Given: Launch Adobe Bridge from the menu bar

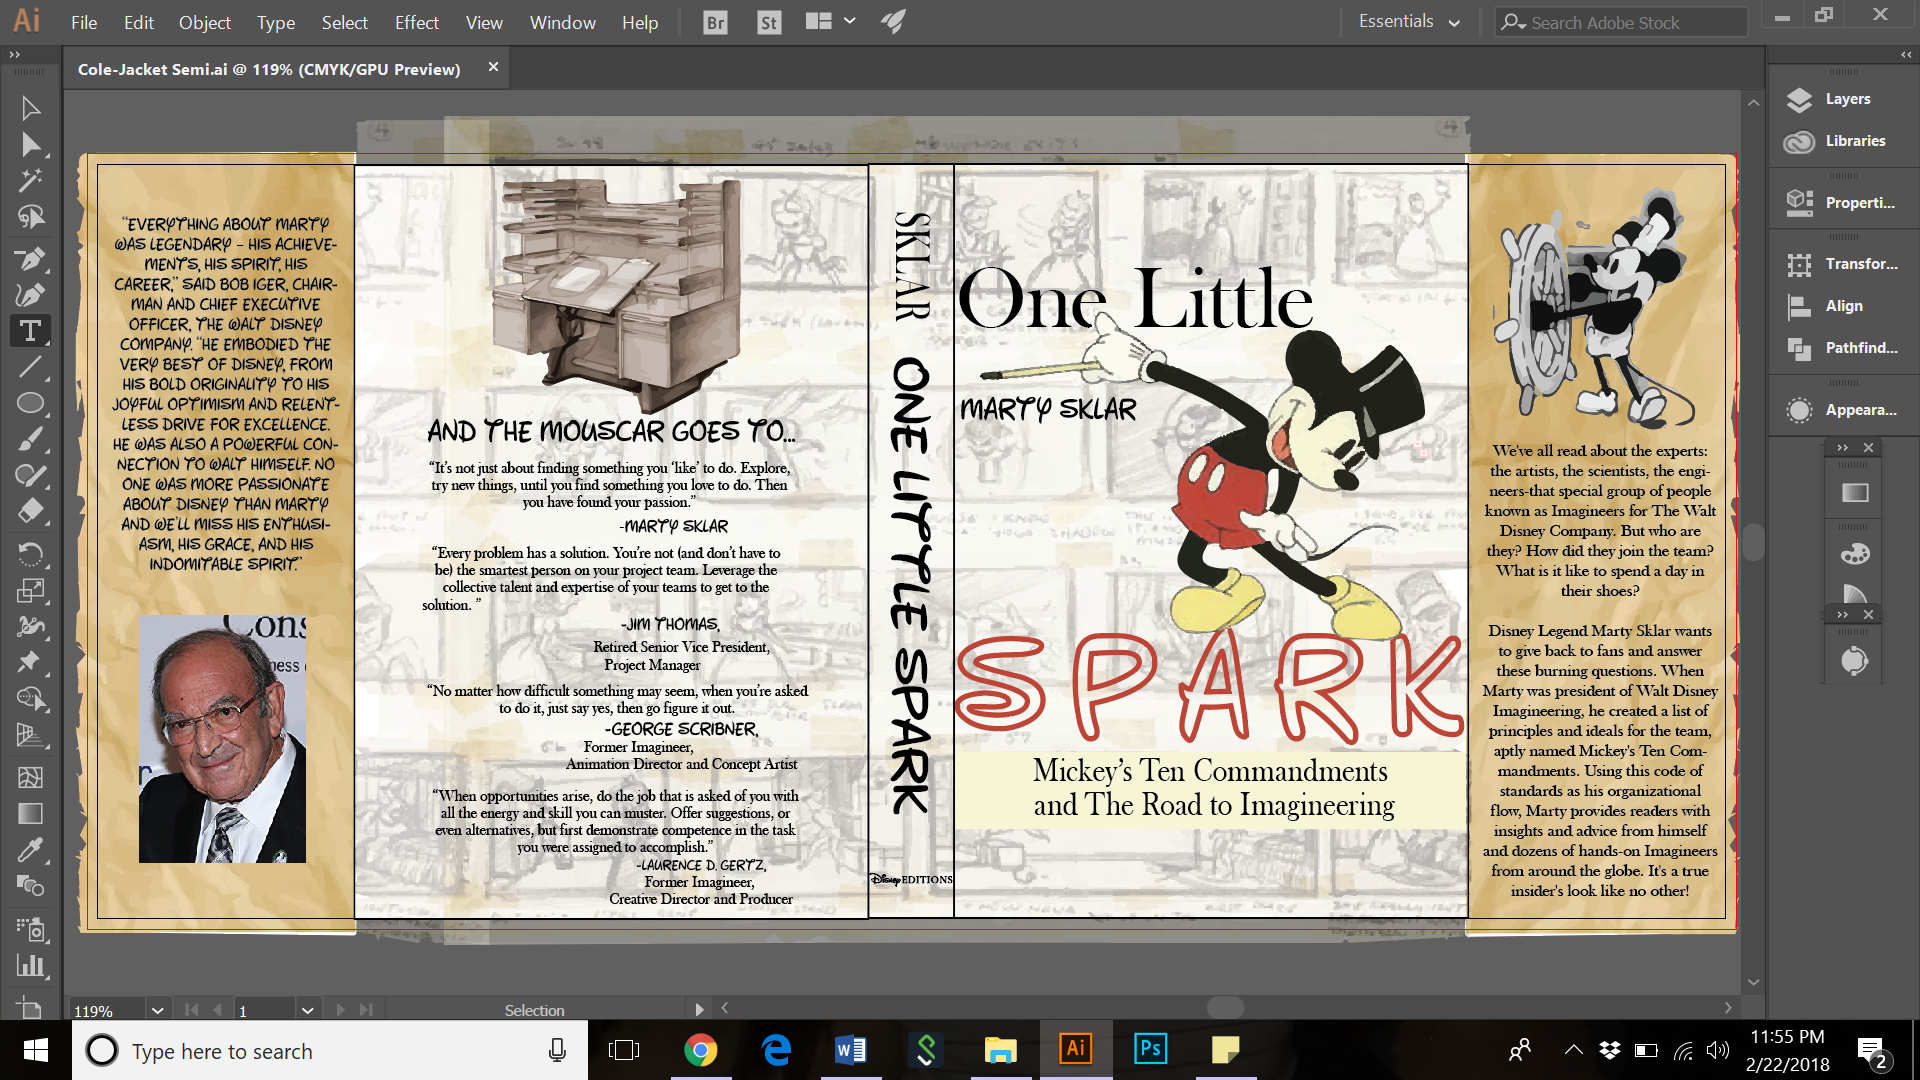Looking at the screenshot, I should (715, 22).
